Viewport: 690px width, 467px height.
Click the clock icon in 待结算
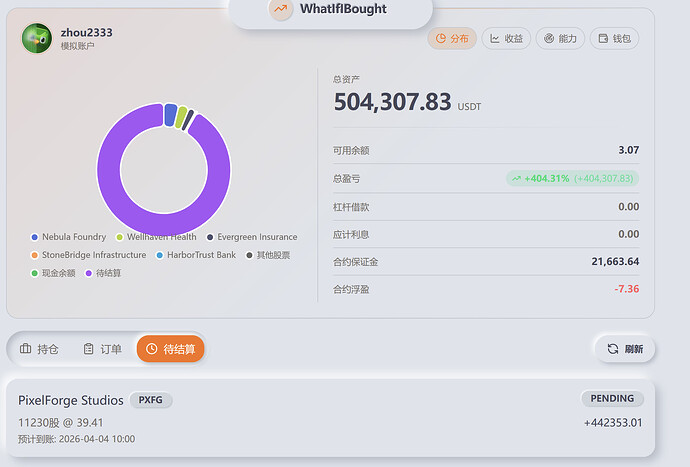(151, 349)
